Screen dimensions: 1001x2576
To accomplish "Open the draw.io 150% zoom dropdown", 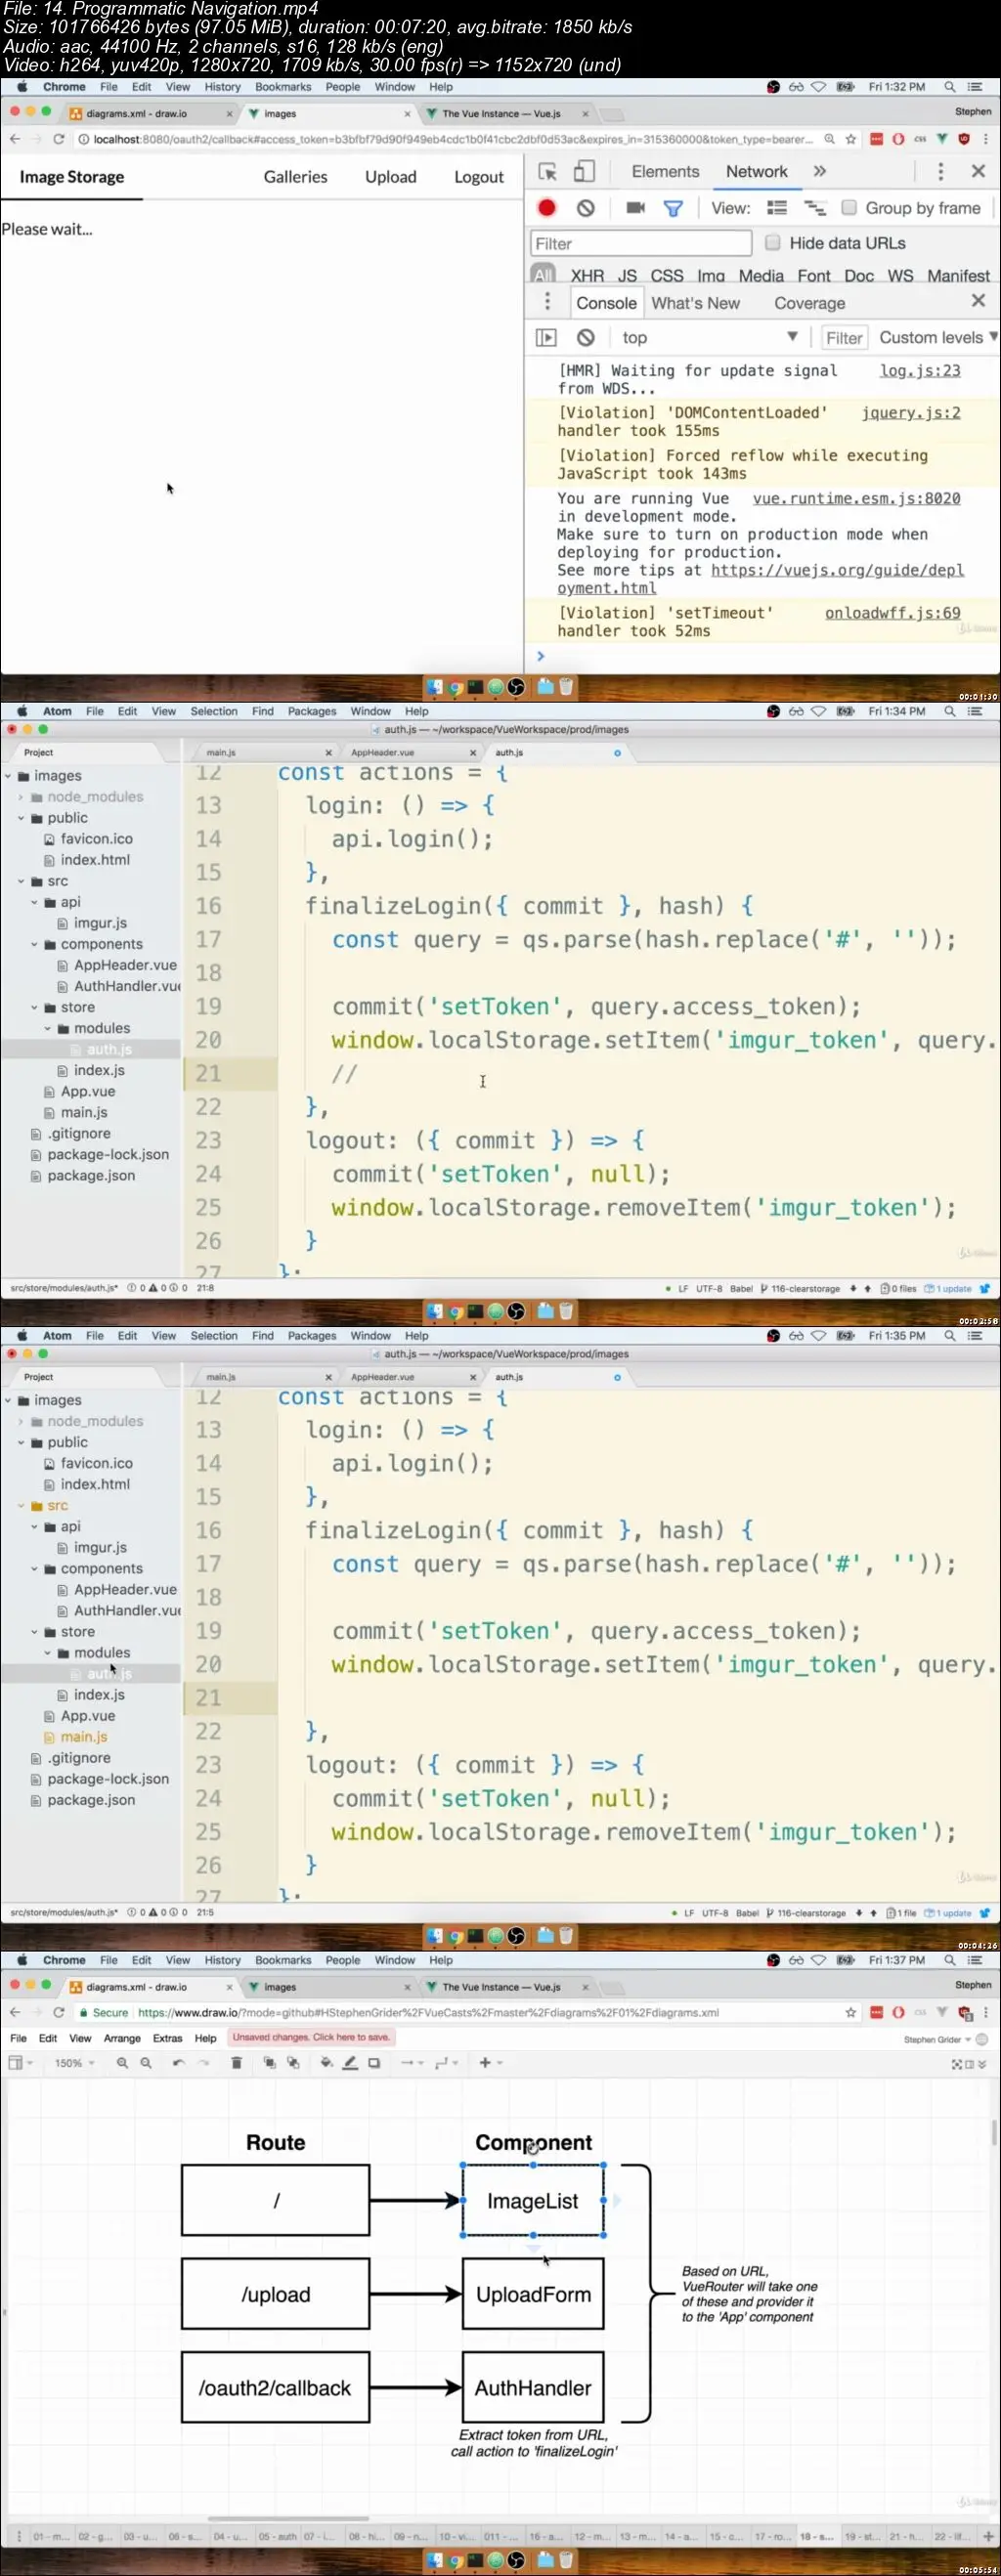I will pyautogui.click(x=75, y=2063).
